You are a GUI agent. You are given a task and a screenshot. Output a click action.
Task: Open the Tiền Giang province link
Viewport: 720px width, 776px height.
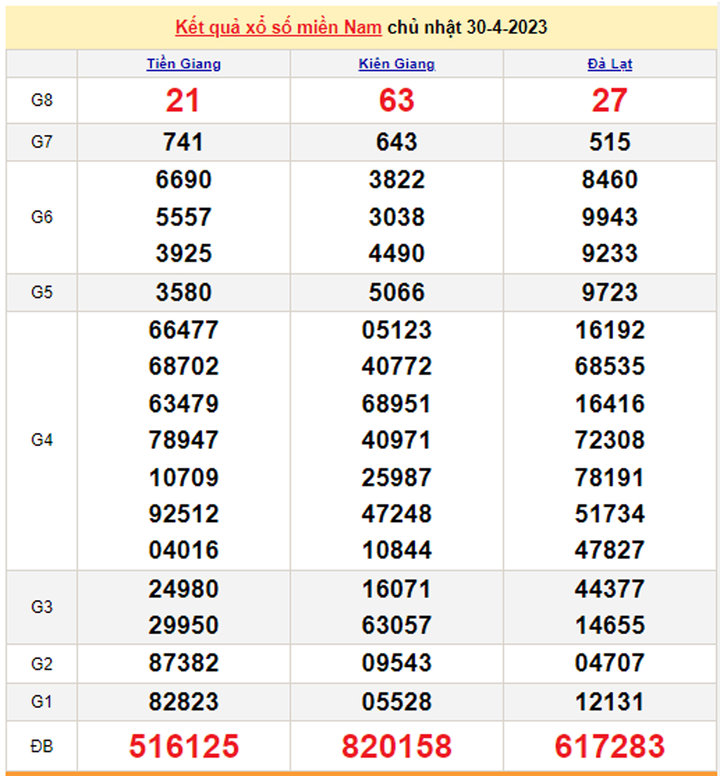183,64
